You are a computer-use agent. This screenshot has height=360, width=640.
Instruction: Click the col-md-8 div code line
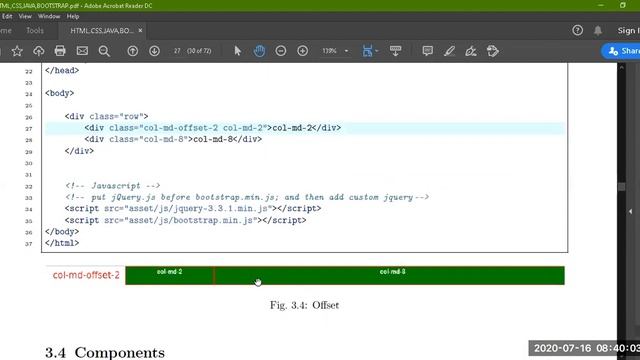coord(173,140)
